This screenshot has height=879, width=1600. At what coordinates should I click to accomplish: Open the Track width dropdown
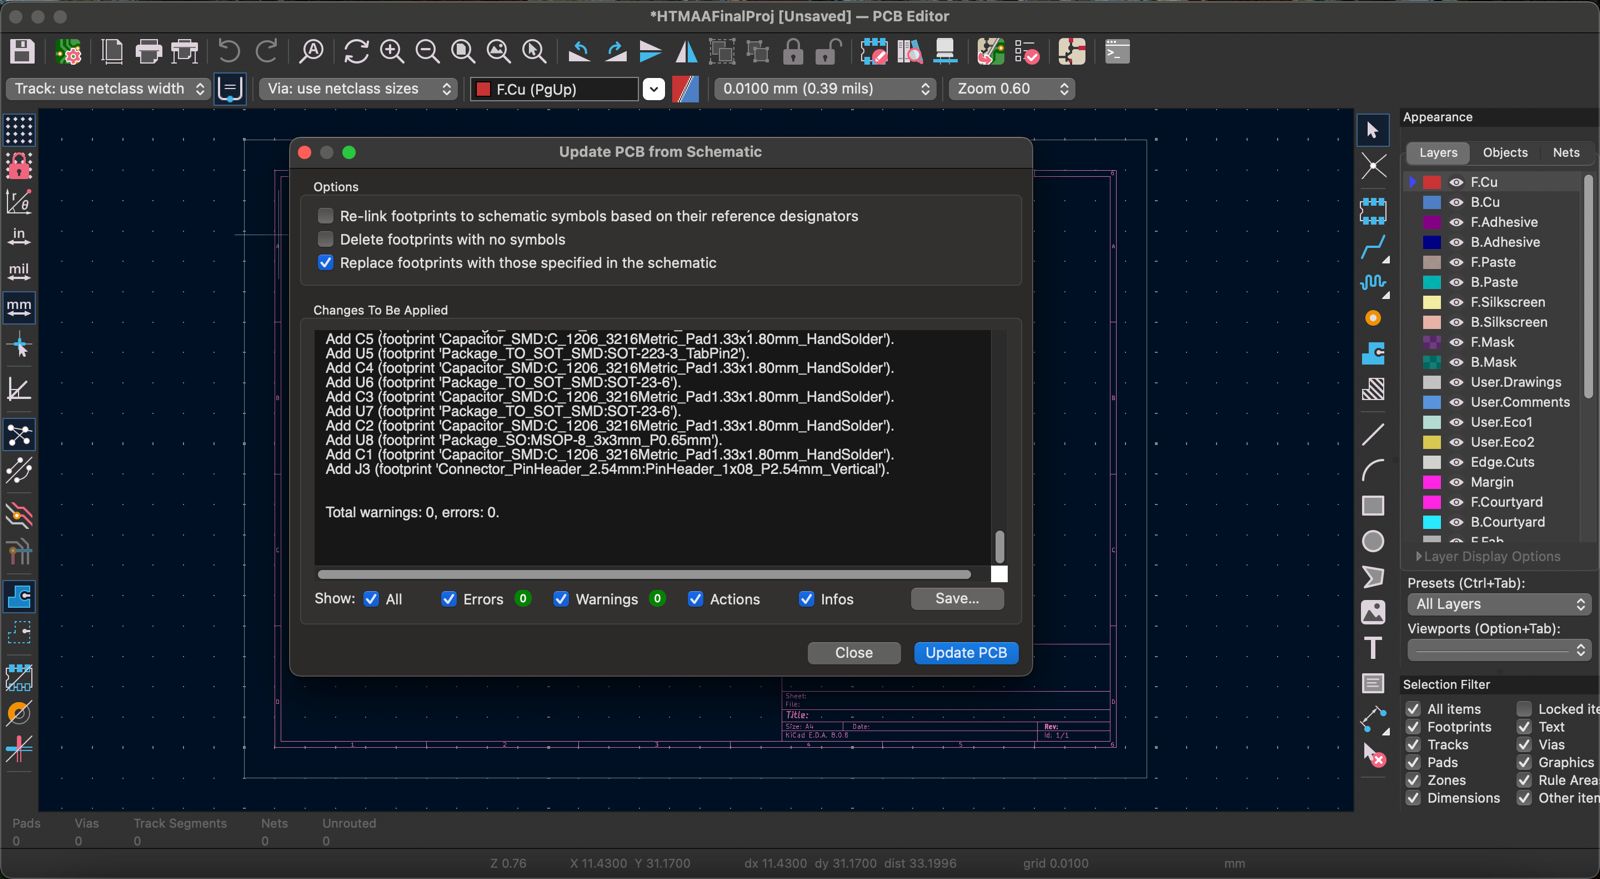point(108,89)
